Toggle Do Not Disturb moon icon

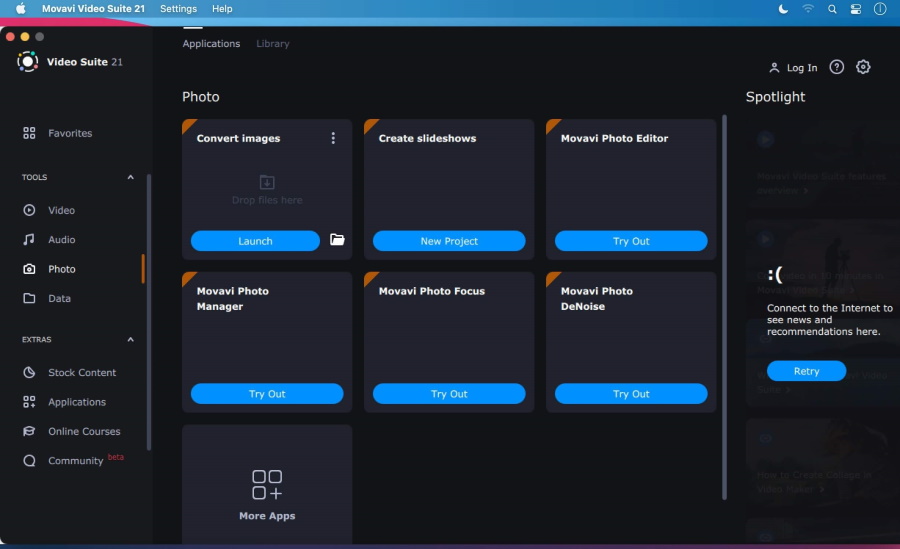coord(783,9)
